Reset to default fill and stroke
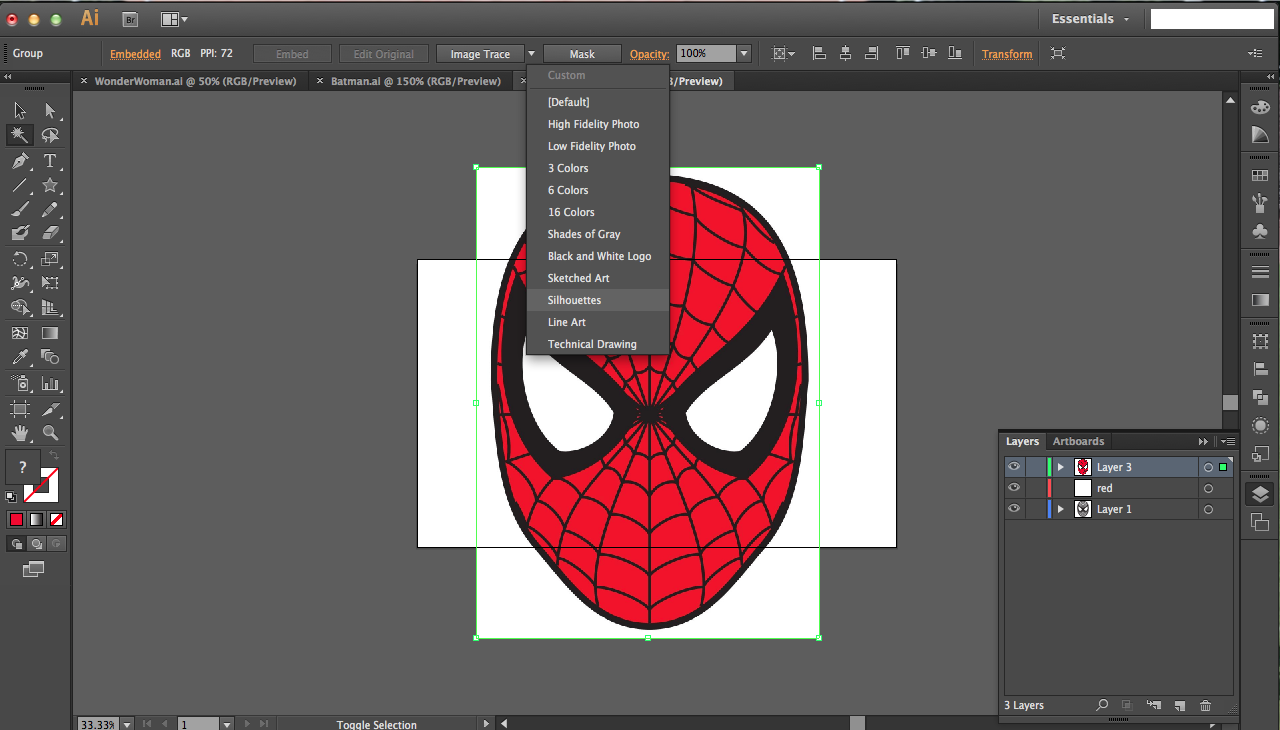 coord(11,496)
